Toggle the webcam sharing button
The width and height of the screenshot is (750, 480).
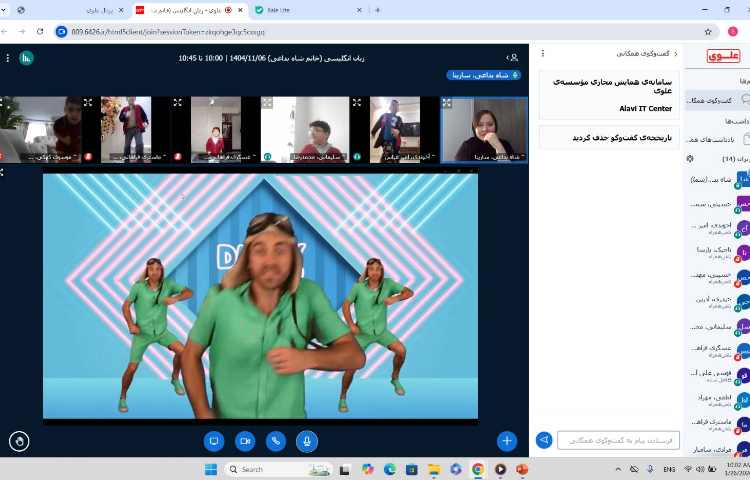245,440
